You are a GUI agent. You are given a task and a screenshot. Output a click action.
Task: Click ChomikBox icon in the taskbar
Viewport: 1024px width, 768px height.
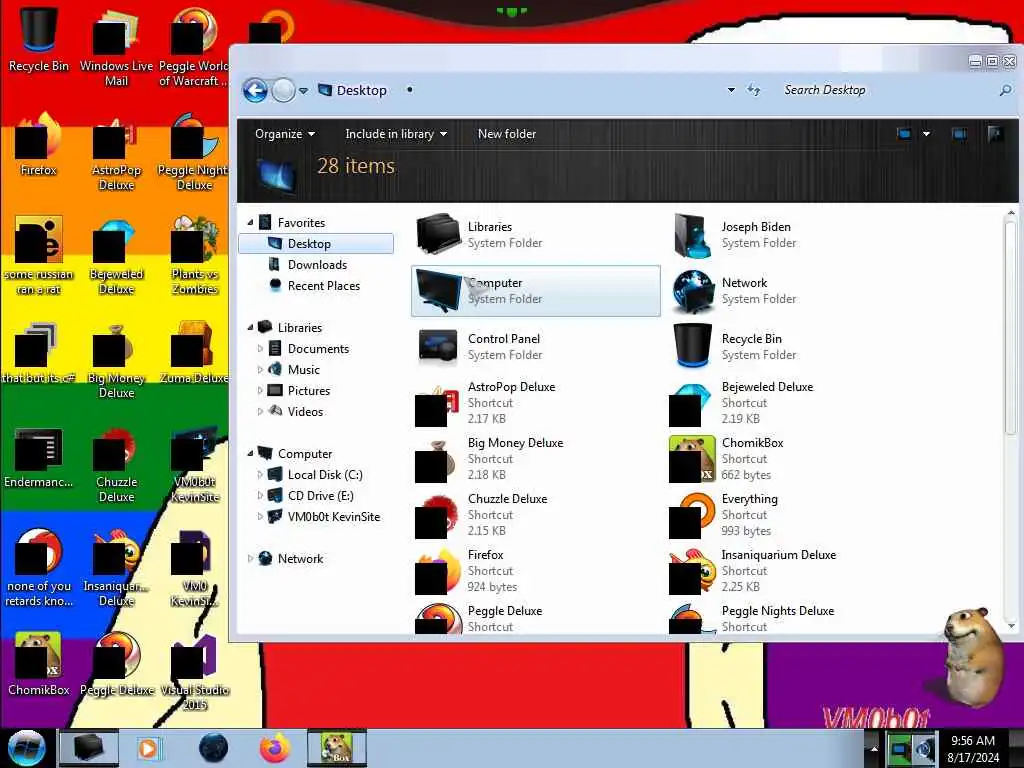[x=337, y=748]
